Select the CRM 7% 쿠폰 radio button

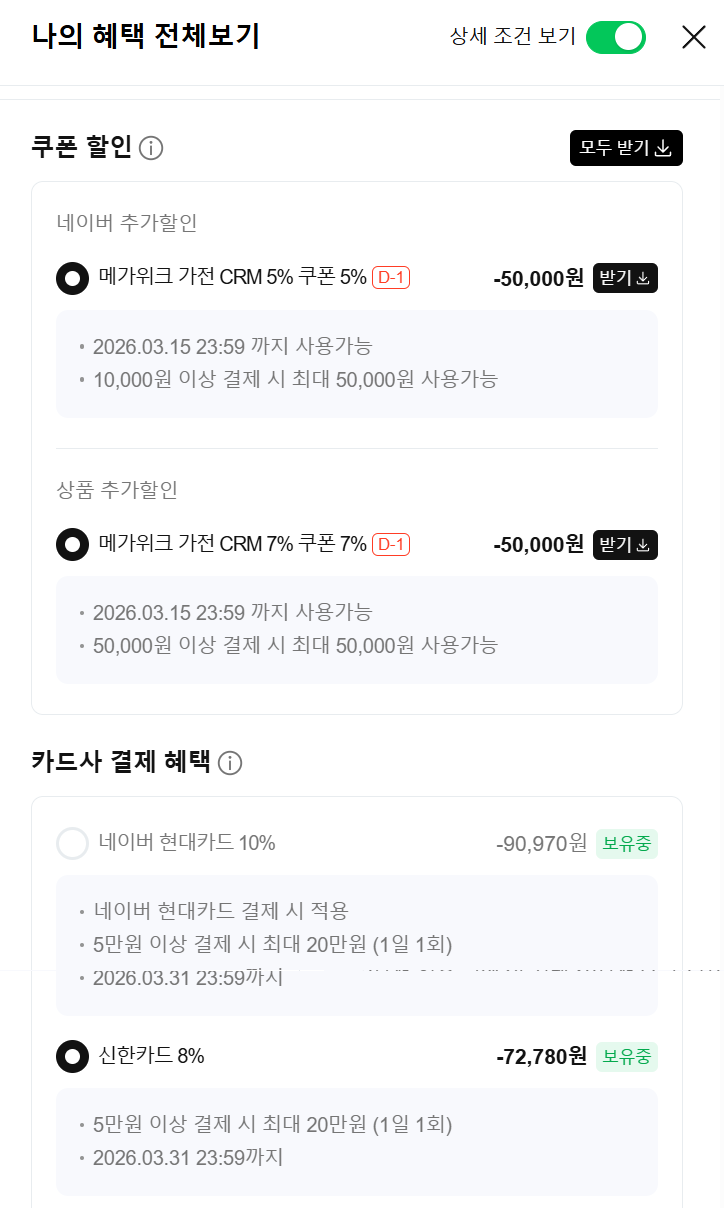pos(73,545)
